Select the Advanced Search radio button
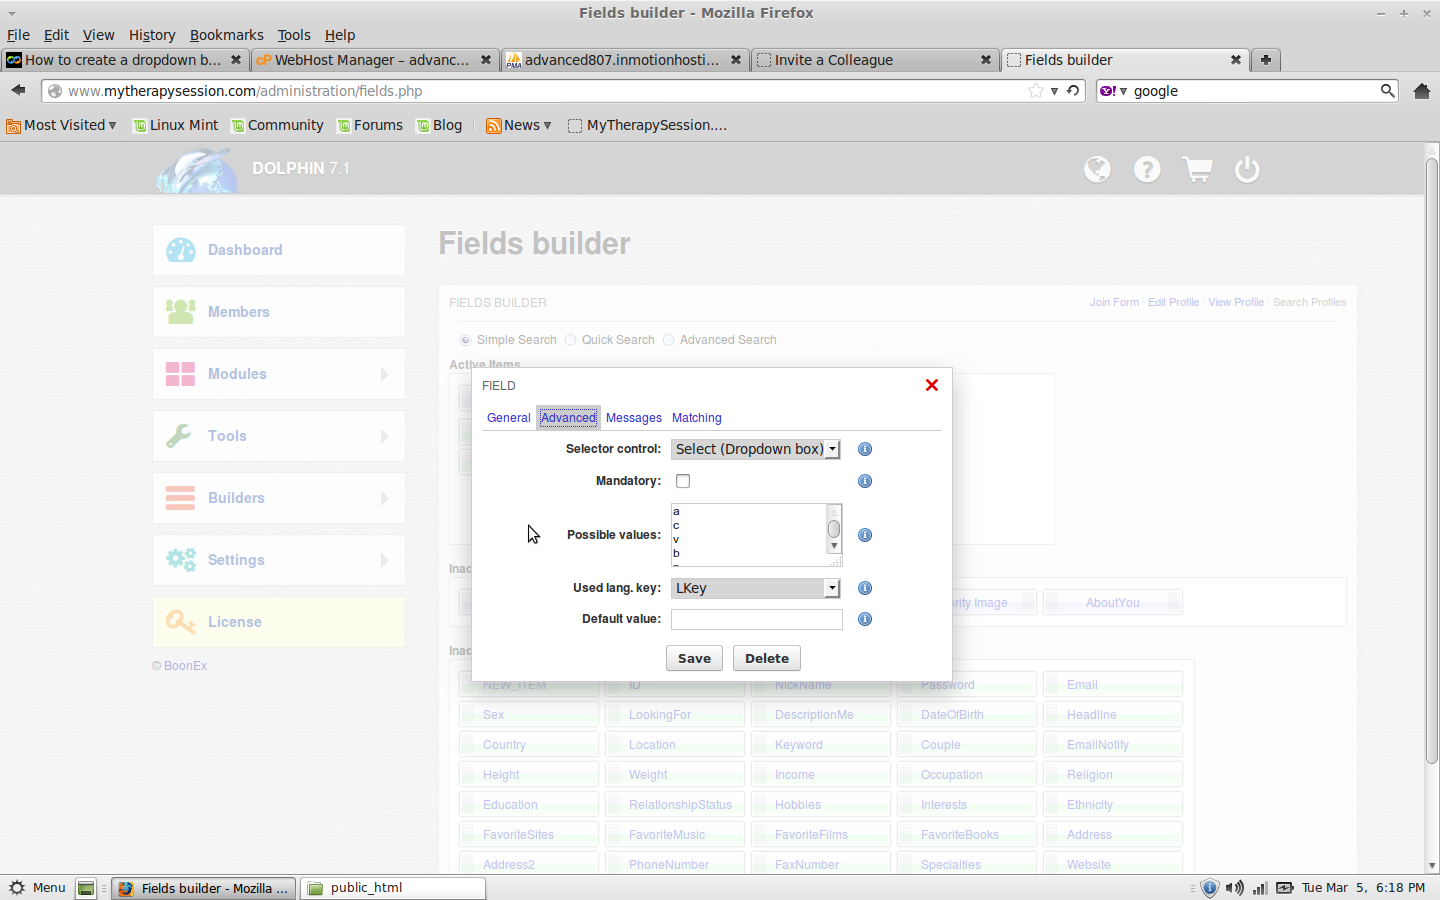 point(669,340)
